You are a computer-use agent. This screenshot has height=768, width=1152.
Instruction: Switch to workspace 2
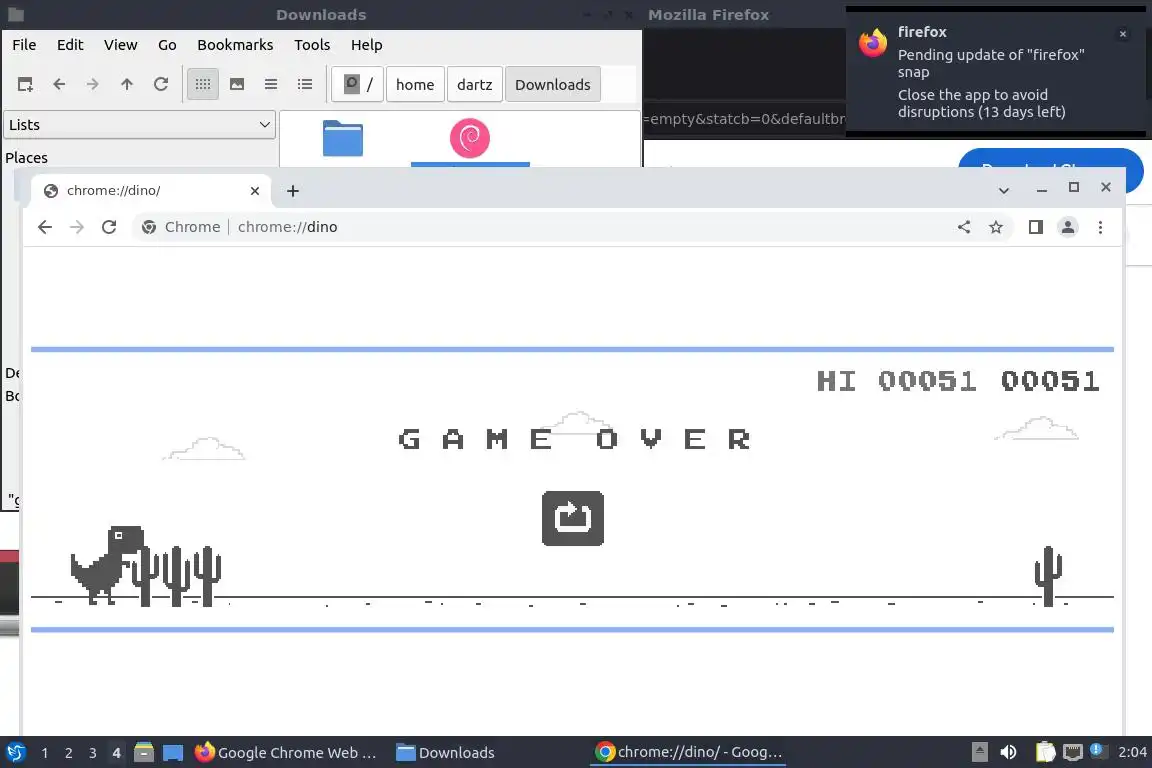pos(68,753)
